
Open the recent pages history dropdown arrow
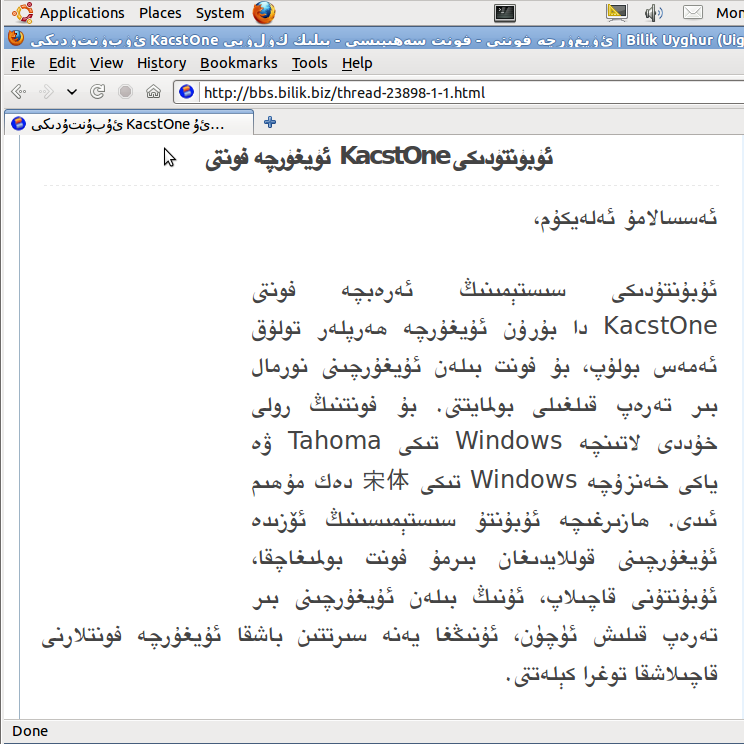tap(72, 92)
